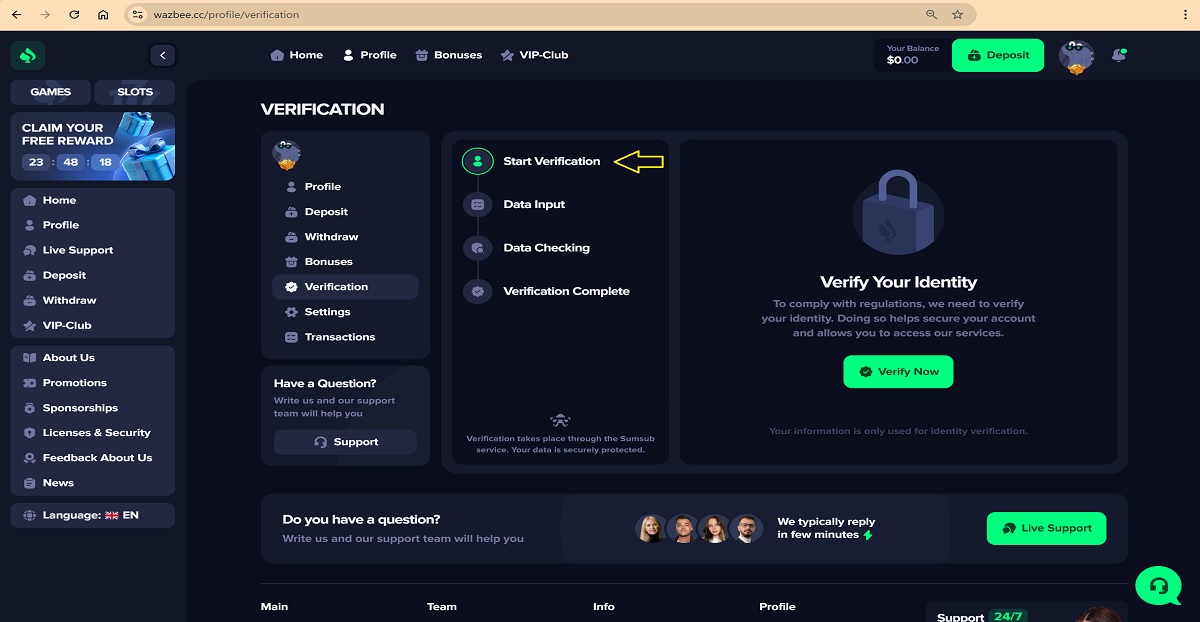
Task: Open the user avatar in header
Action: point(1076,56)
